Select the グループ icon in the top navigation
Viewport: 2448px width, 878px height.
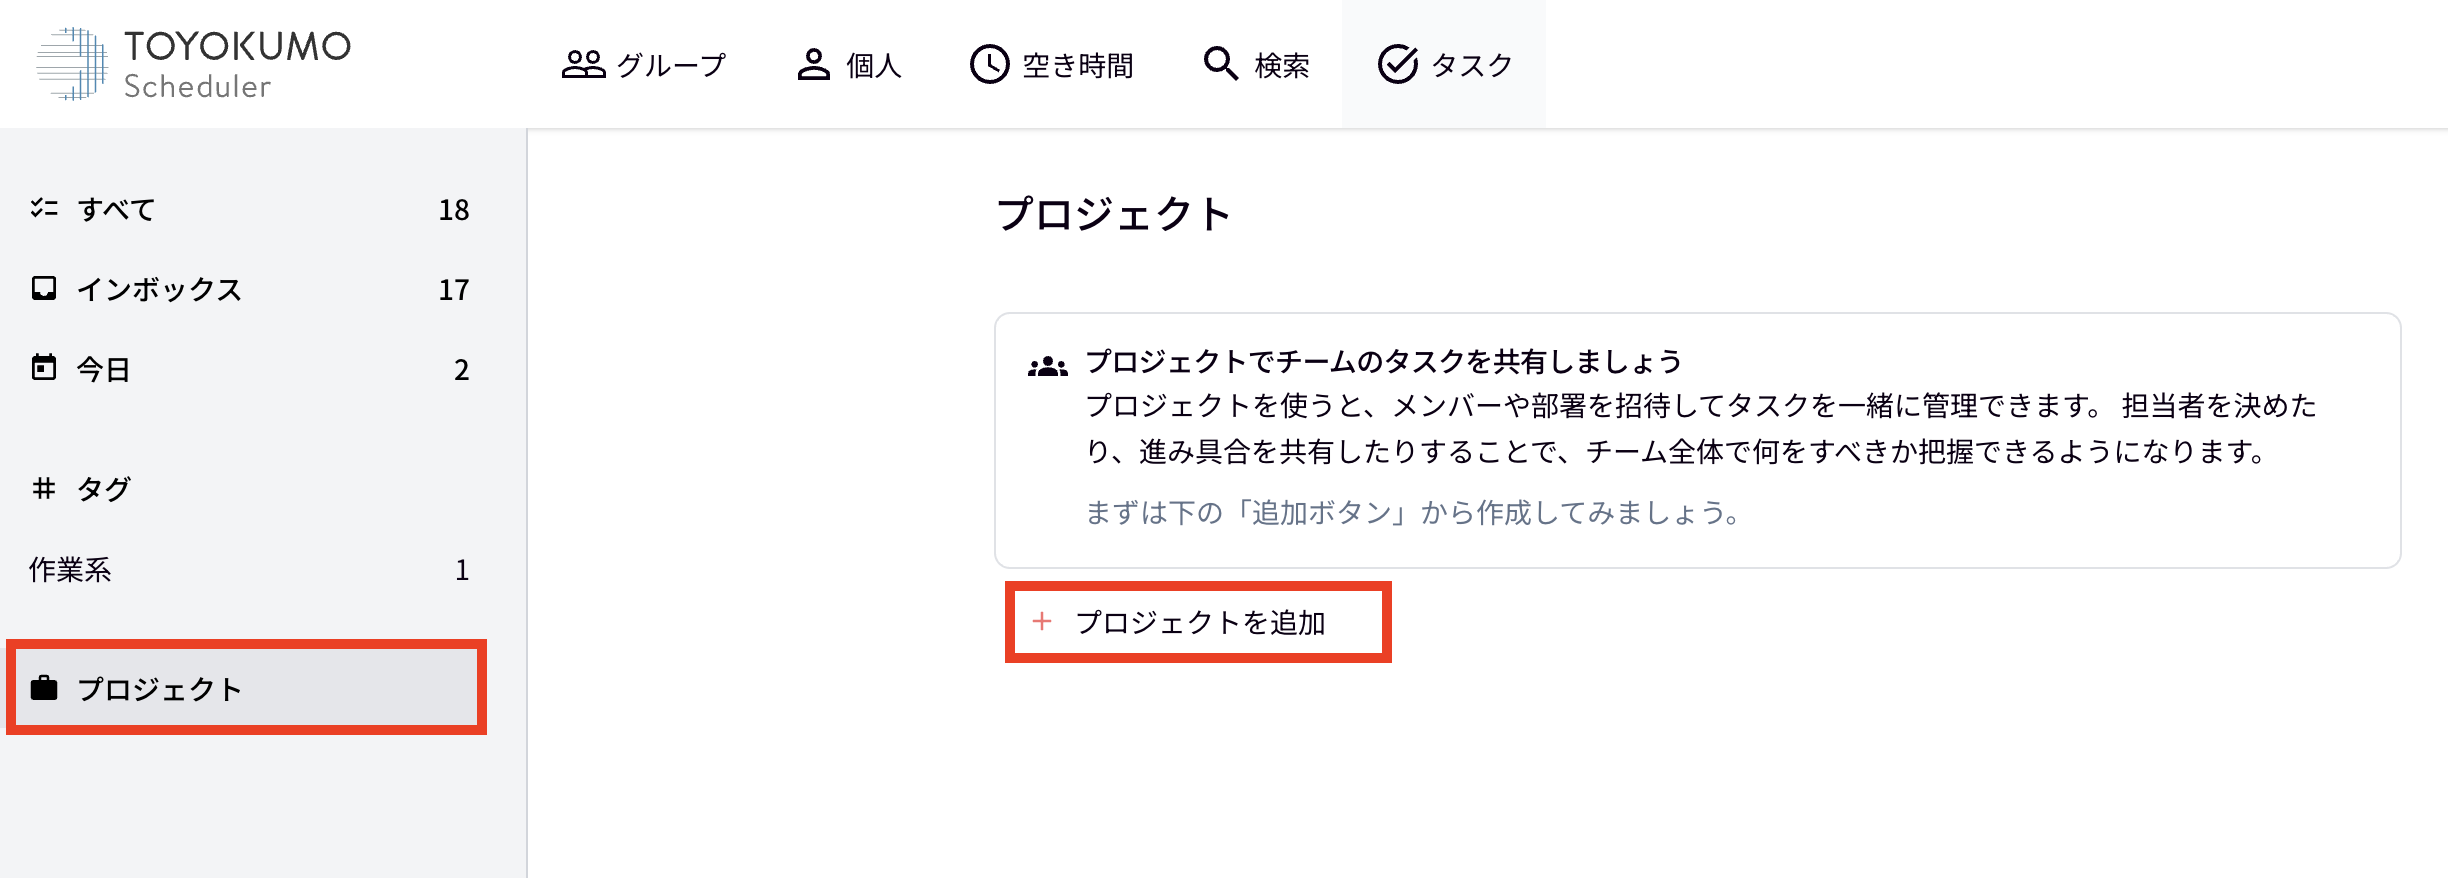583,63
